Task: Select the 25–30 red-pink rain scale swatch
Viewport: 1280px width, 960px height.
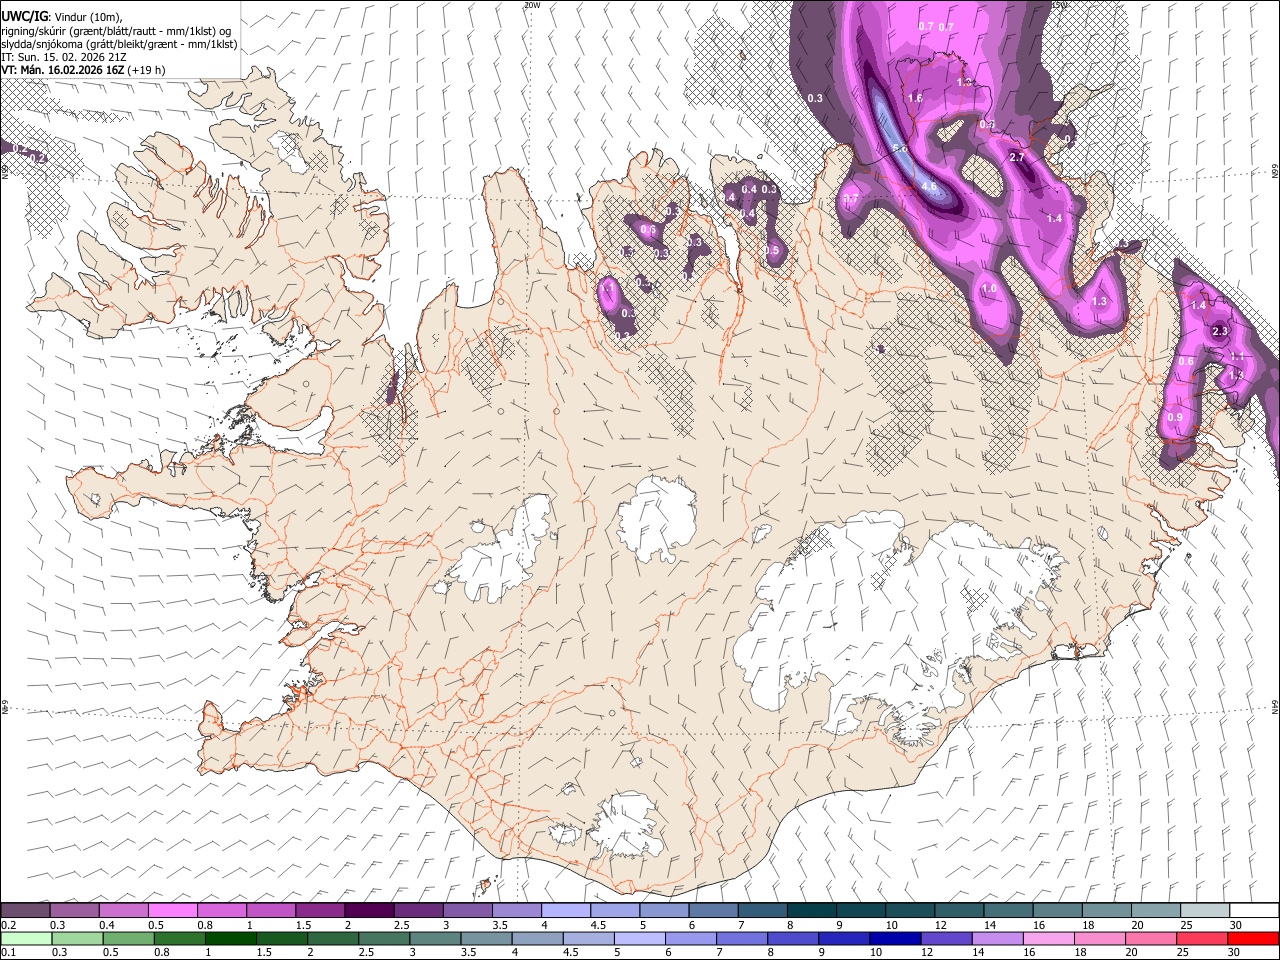Action: pyautogui.click(x=1200, y=938)
